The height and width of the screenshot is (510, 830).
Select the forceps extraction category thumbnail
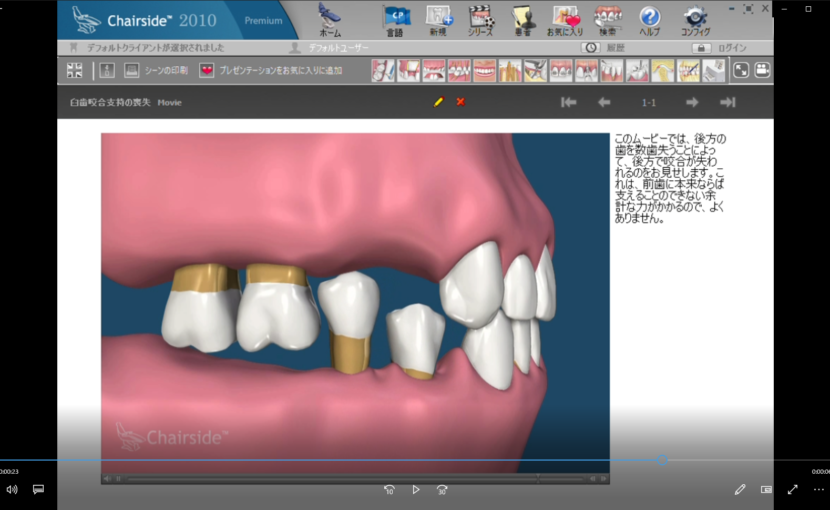536,70
